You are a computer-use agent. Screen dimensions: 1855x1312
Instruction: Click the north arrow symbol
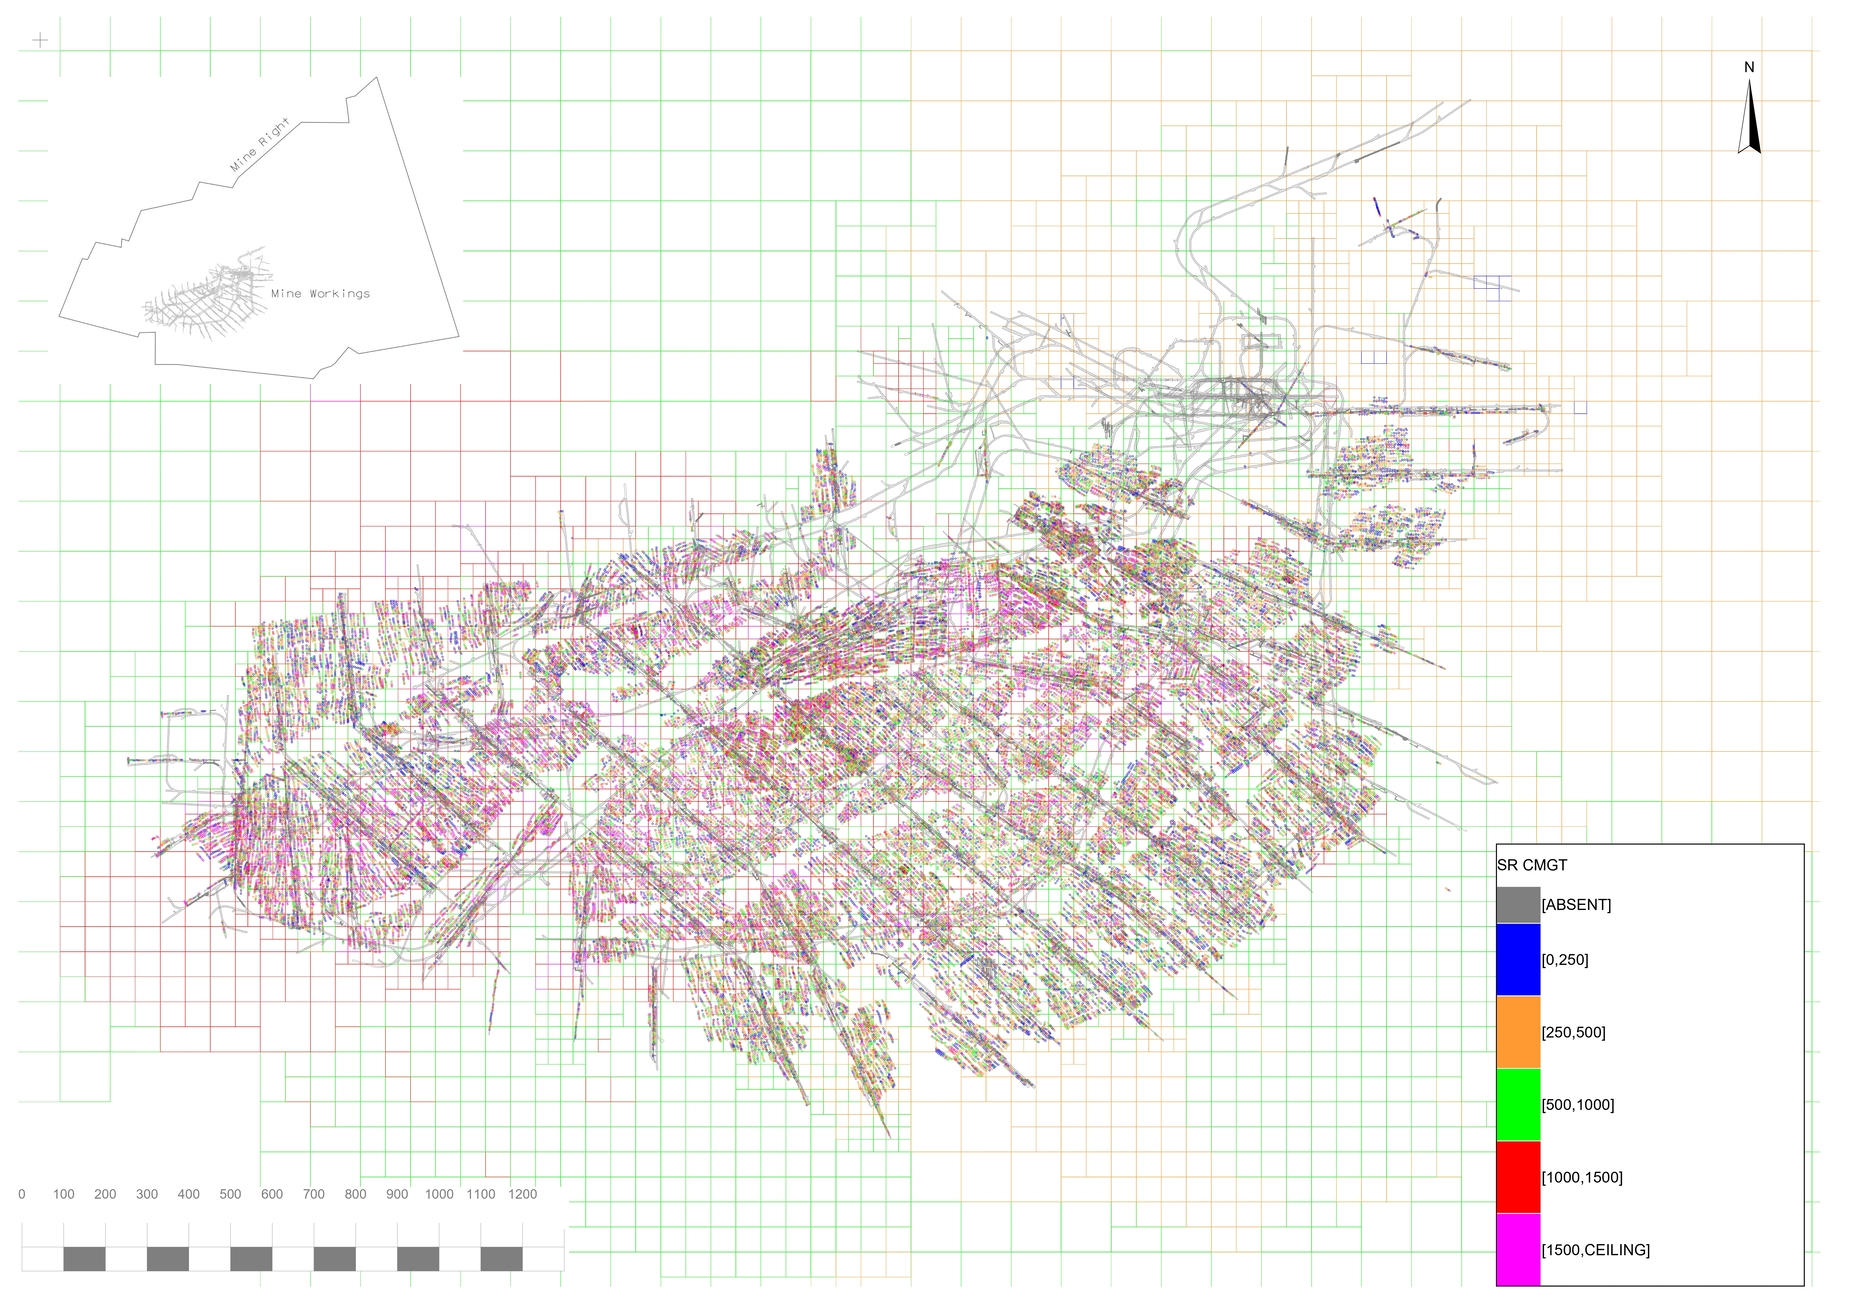(1749, 116)
